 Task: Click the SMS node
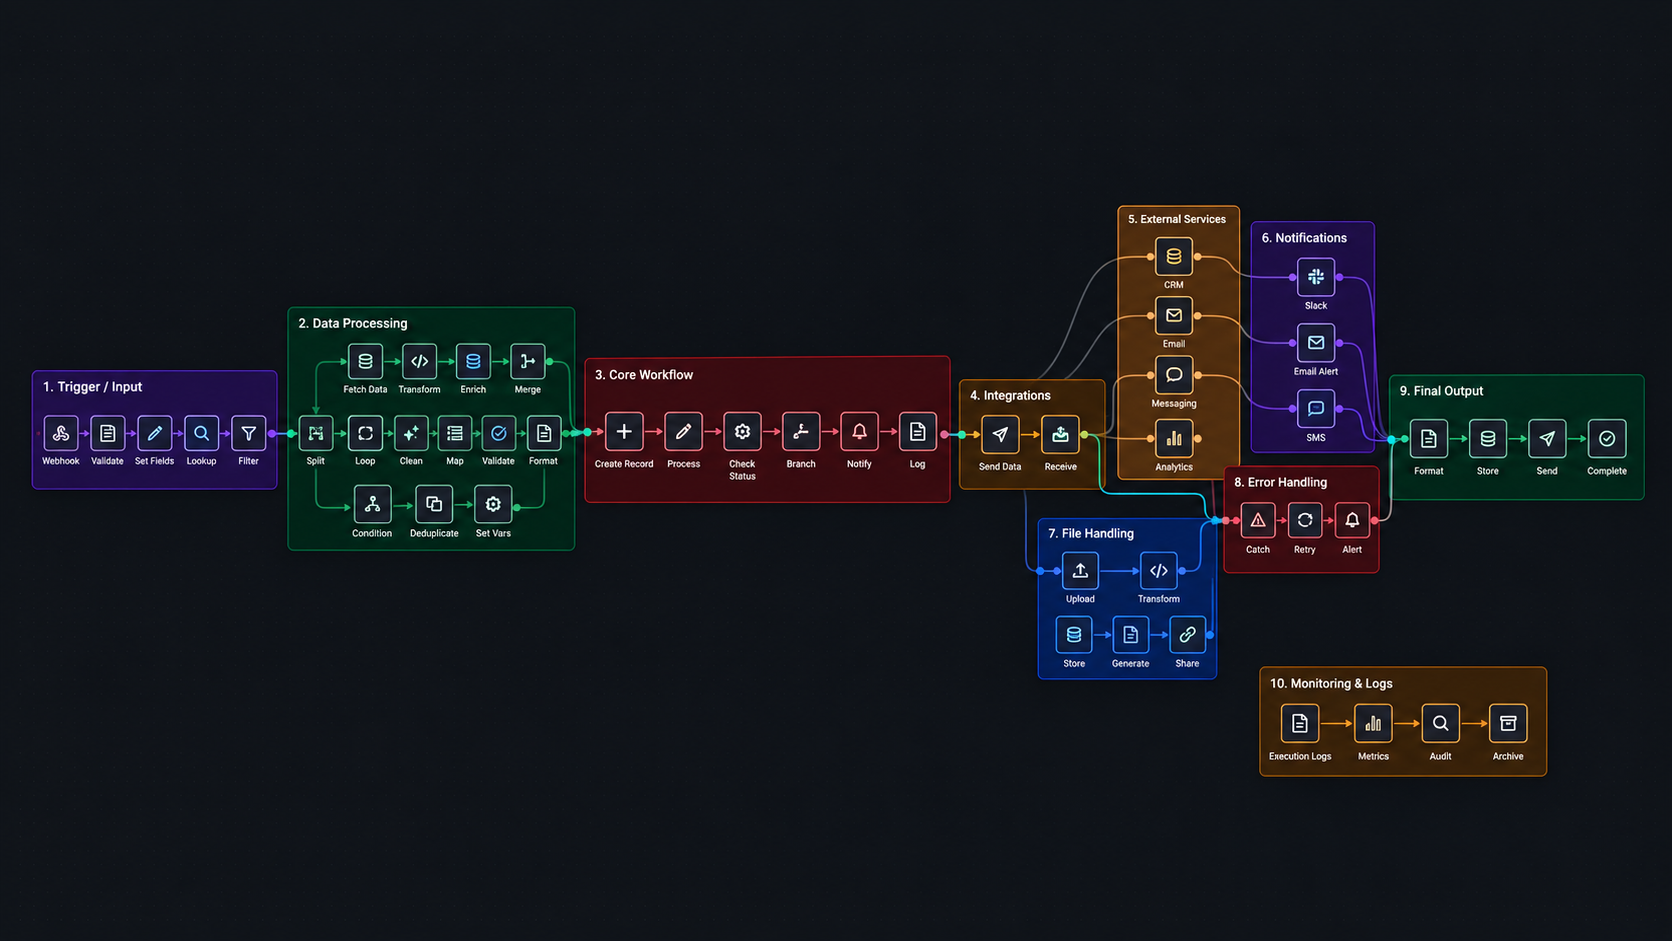tap(1316, 409)
